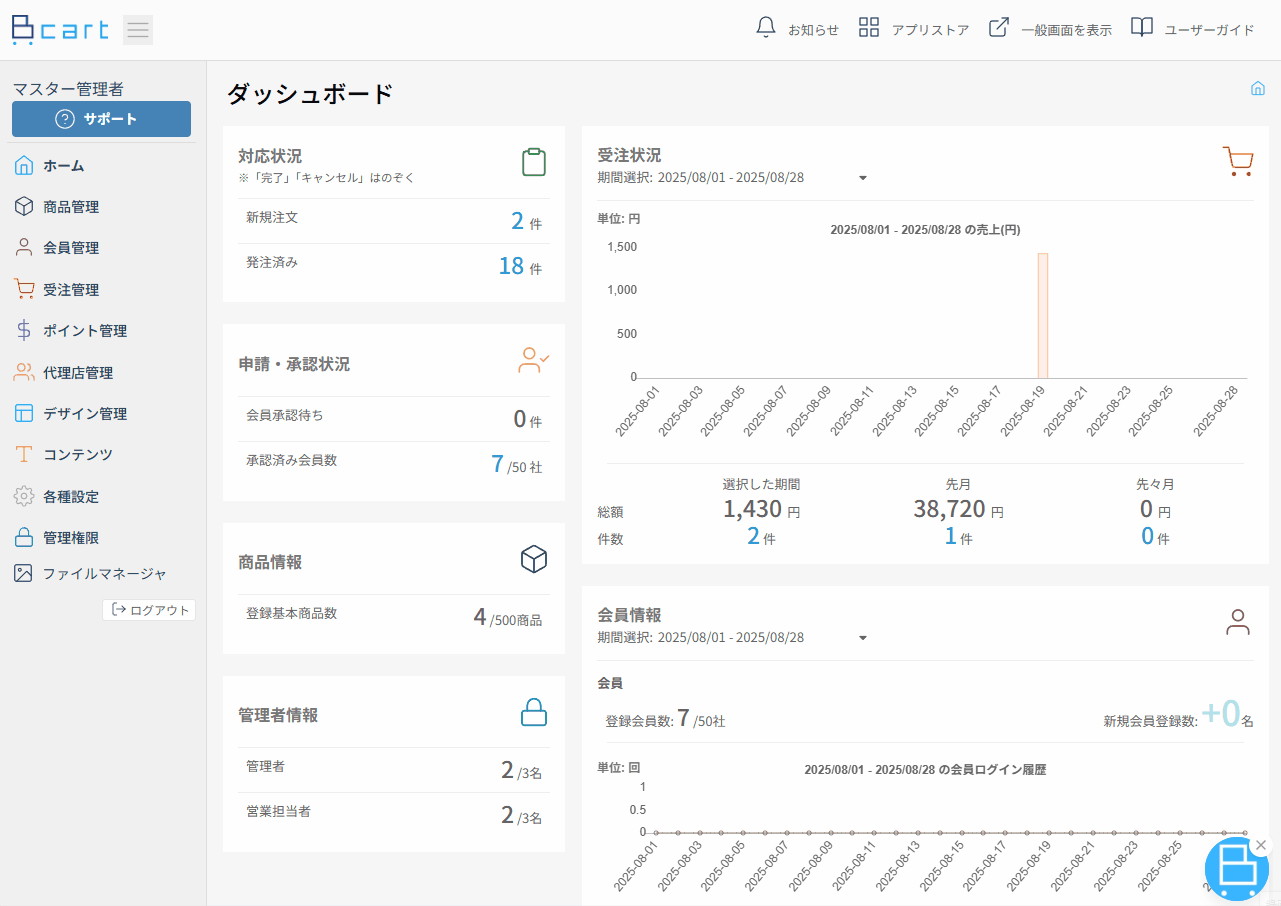Toggle the hamburger sidebar menu button
The image size is (1281, 906).
[138, 30]
